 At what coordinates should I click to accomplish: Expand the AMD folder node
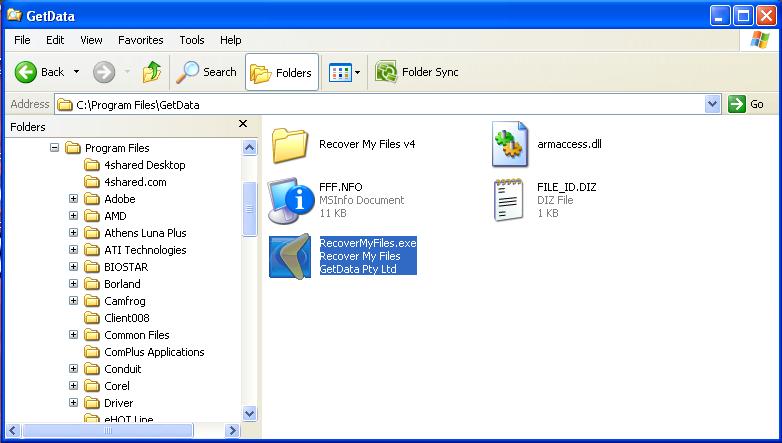(73, 216)
